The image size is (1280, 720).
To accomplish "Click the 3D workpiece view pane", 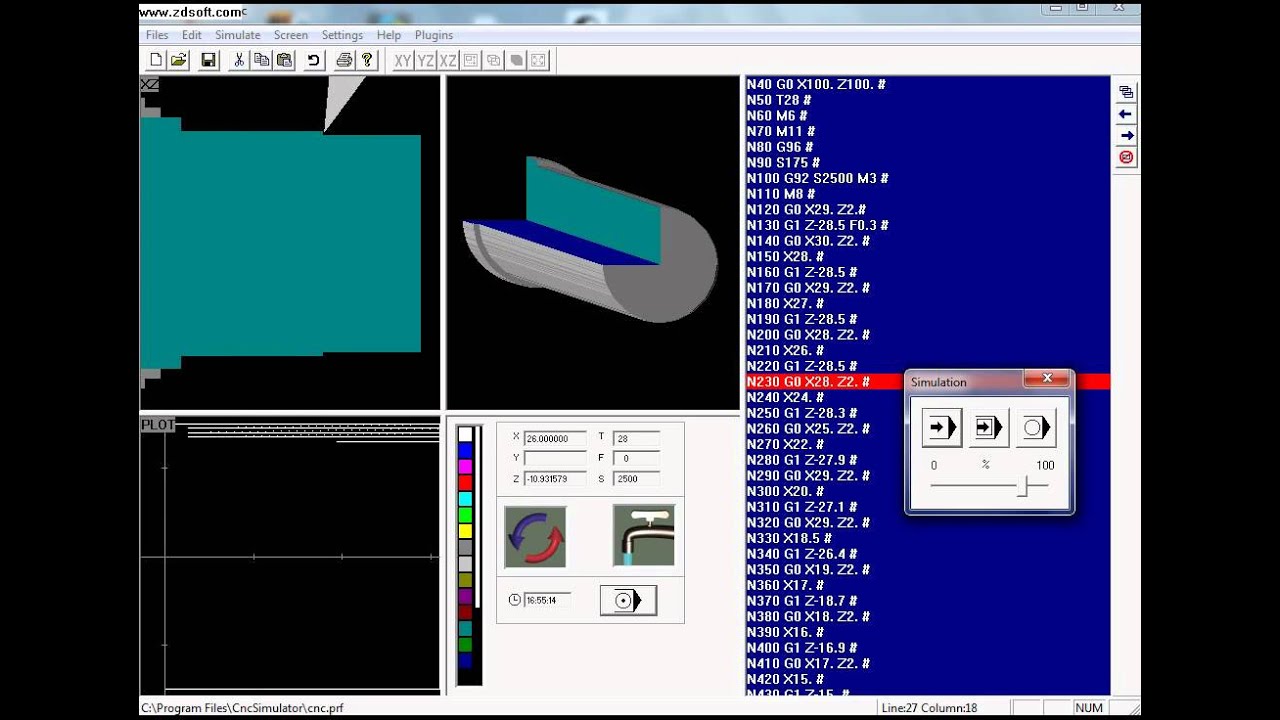I will pos(593,243).
